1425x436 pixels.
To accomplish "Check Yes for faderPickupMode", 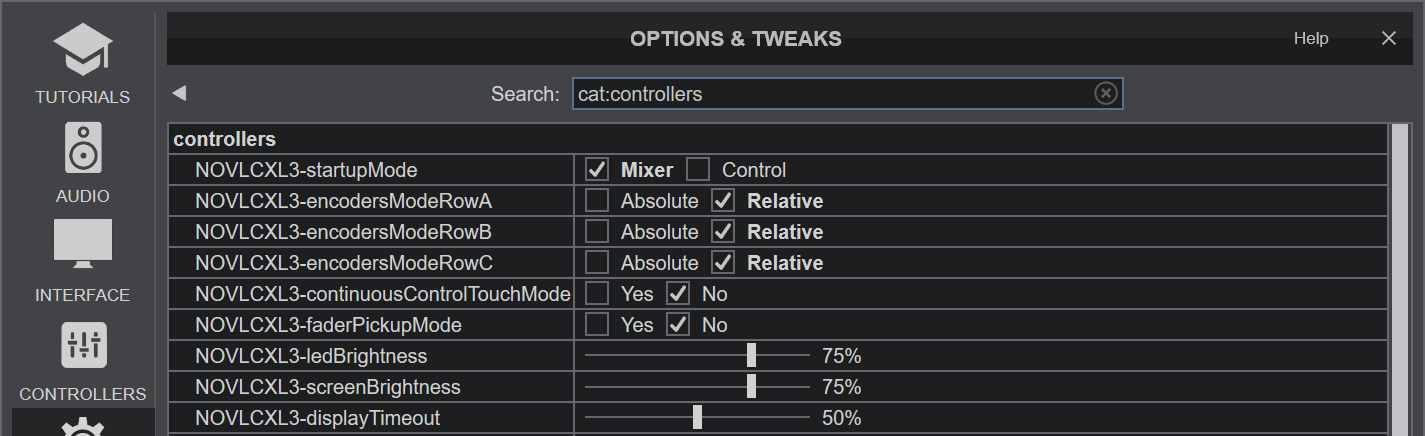I will click(x=597, y=325).
